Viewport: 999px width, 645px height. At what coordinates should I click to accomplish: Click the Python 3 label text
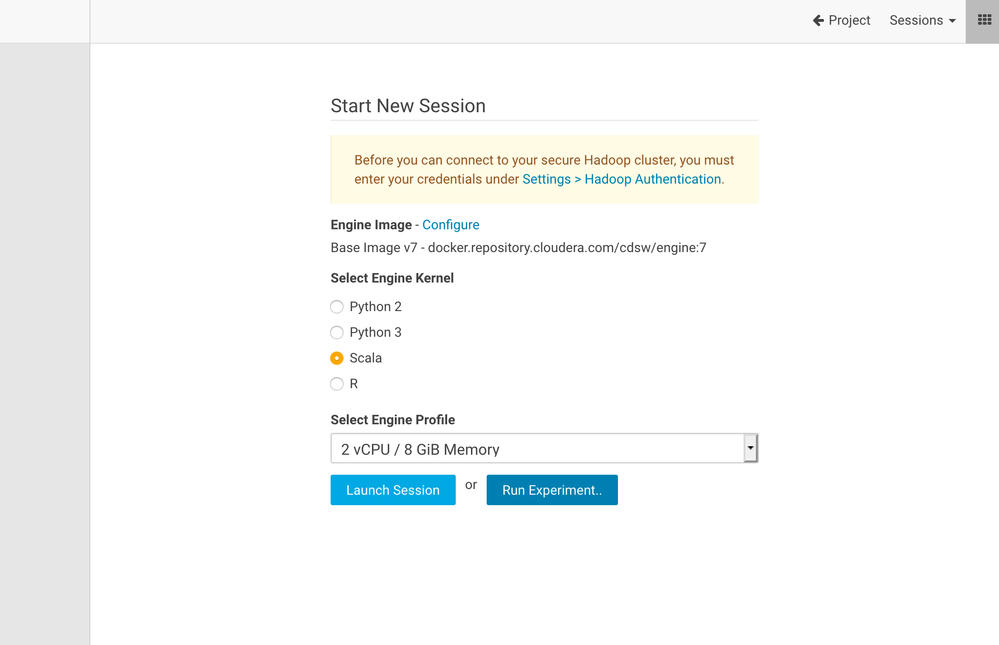pos(375,332)
